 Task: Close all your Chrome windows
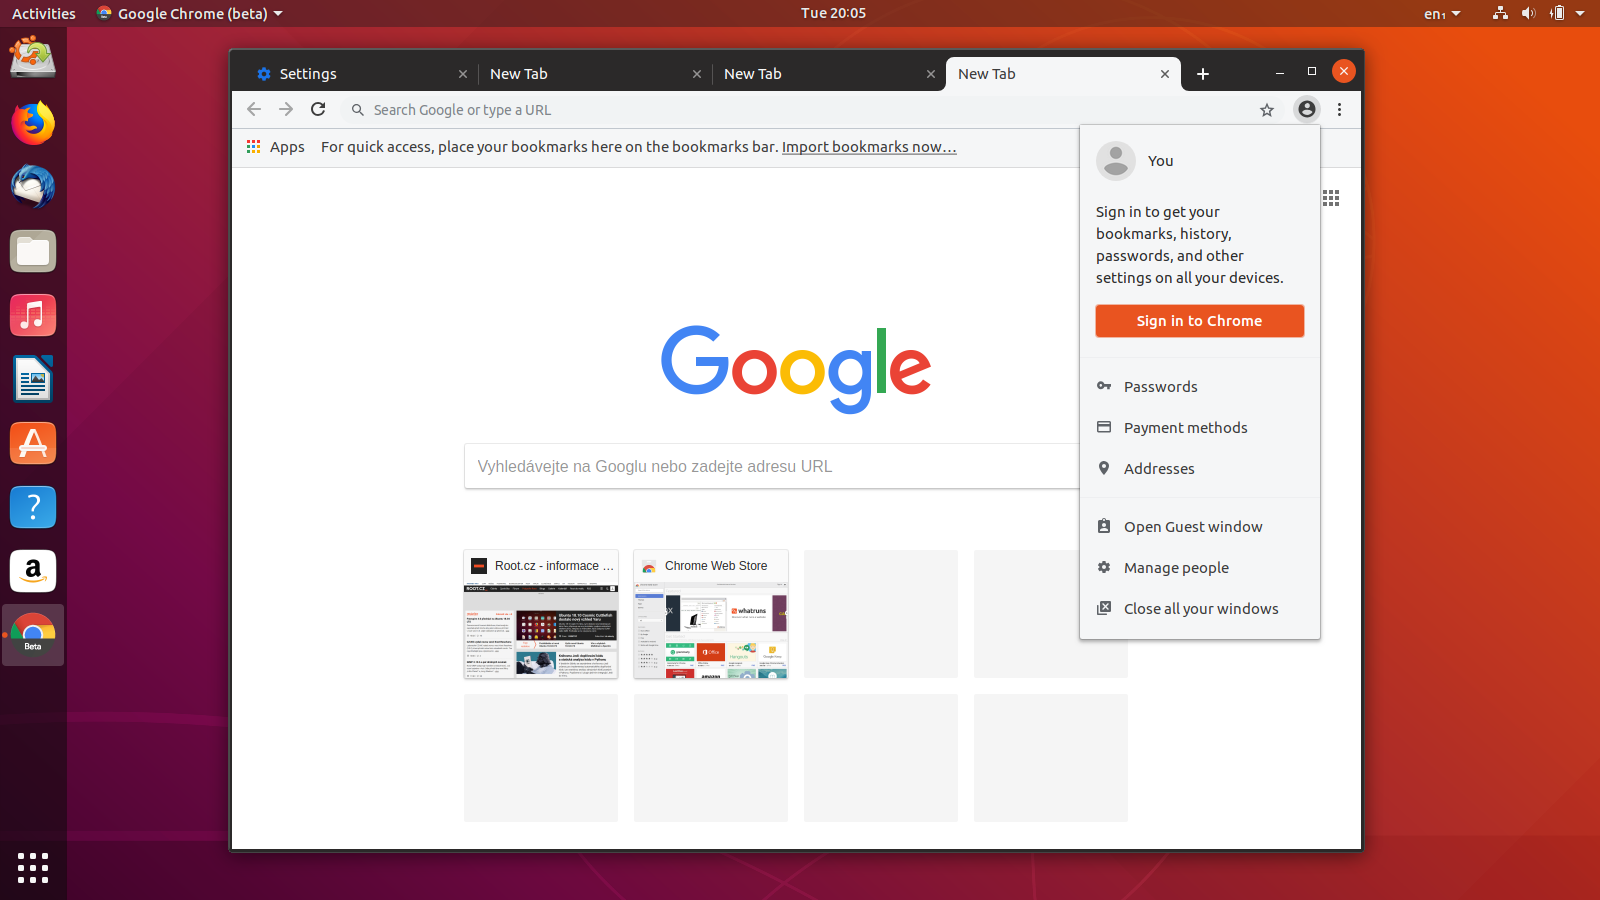coord(1201,608)
